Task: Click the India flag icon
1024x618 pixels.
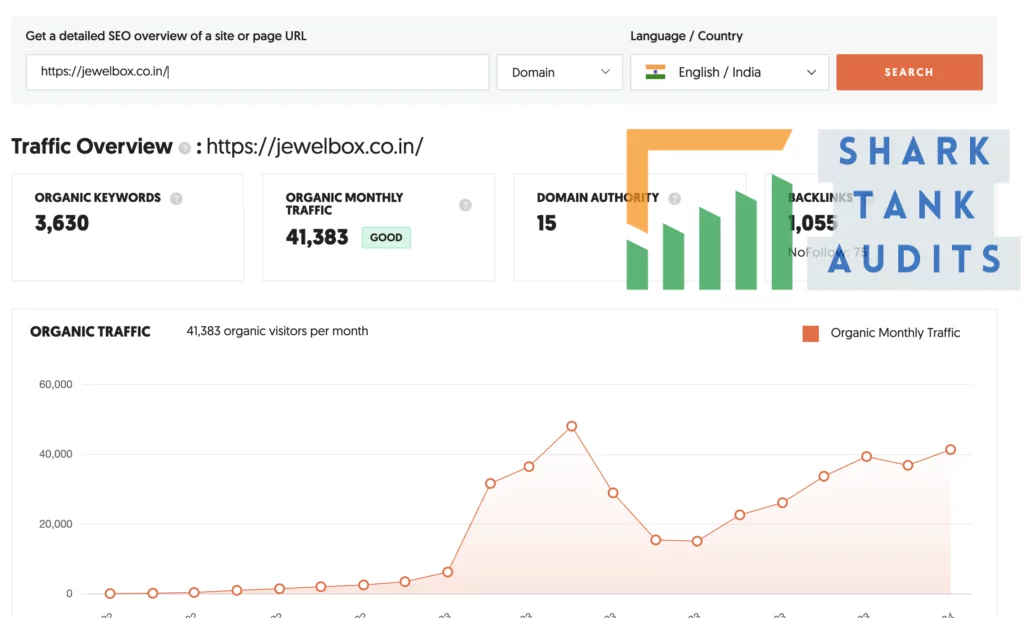Action: pyautogui.click(x=655, y=72)
